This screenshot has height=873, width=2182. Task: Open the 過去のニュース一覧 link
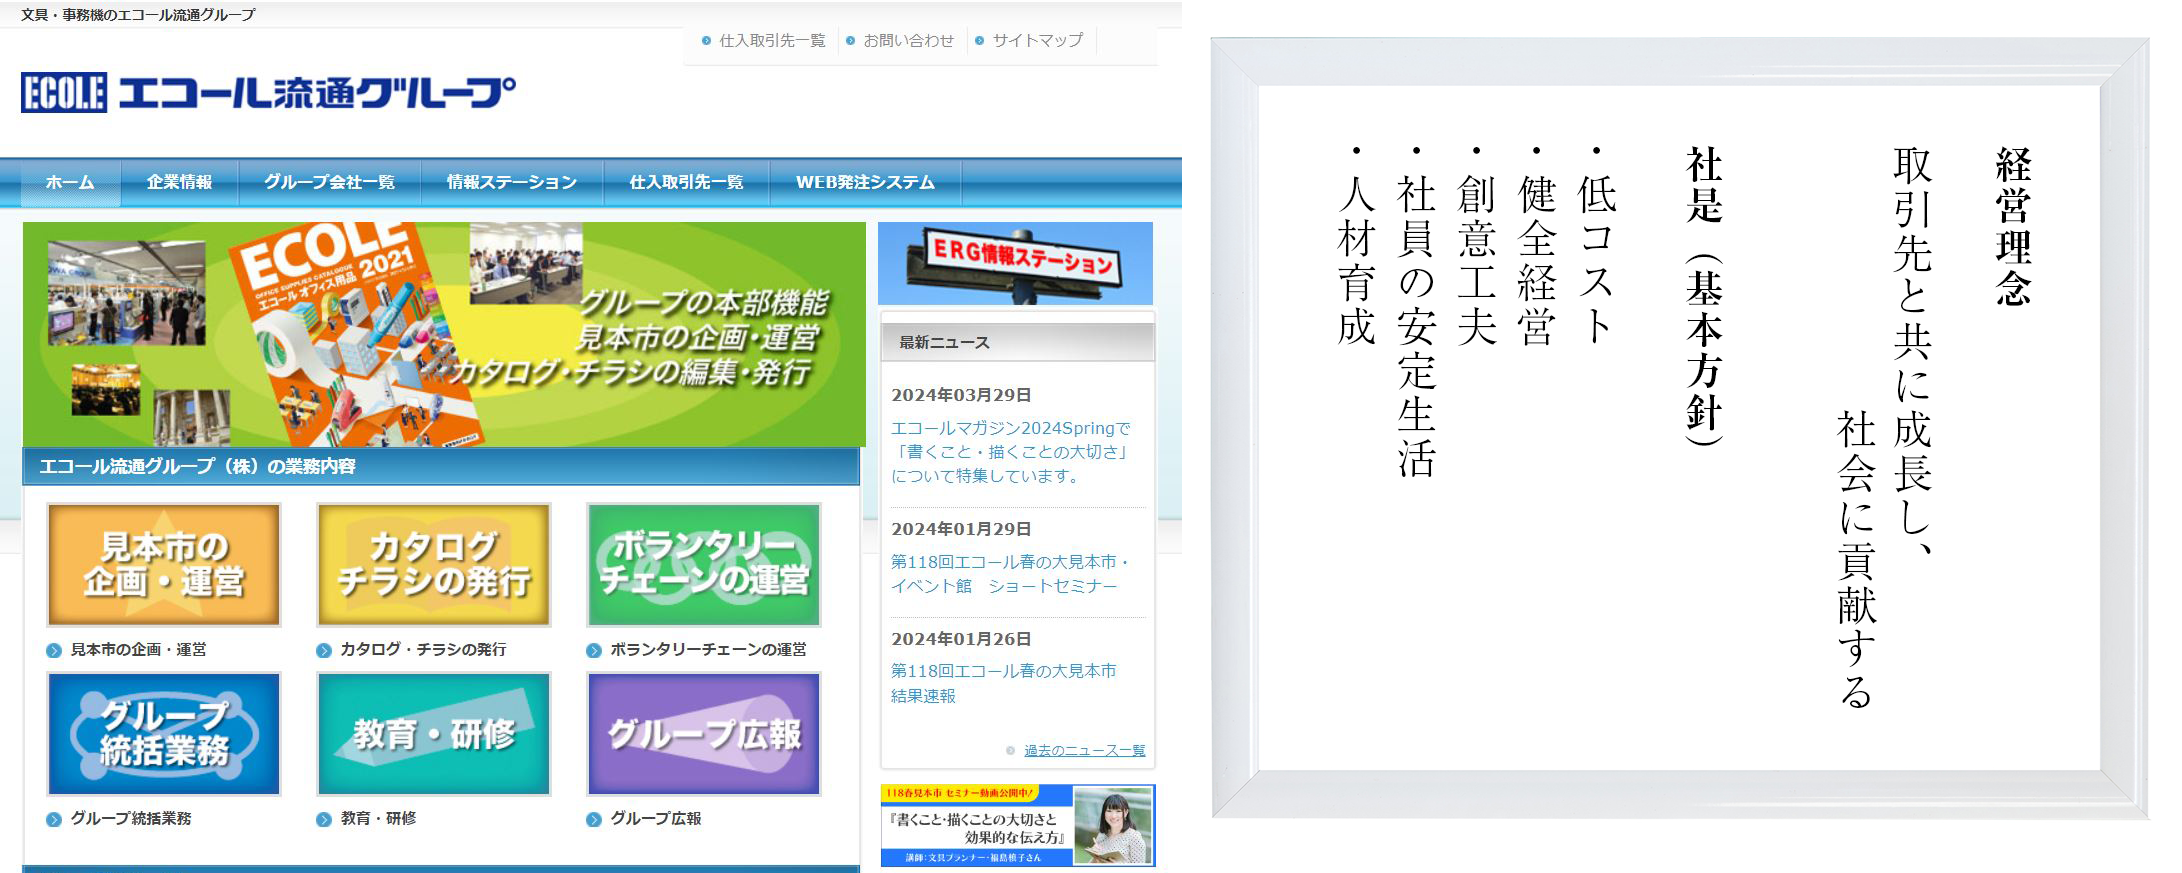click(1084, 750)
